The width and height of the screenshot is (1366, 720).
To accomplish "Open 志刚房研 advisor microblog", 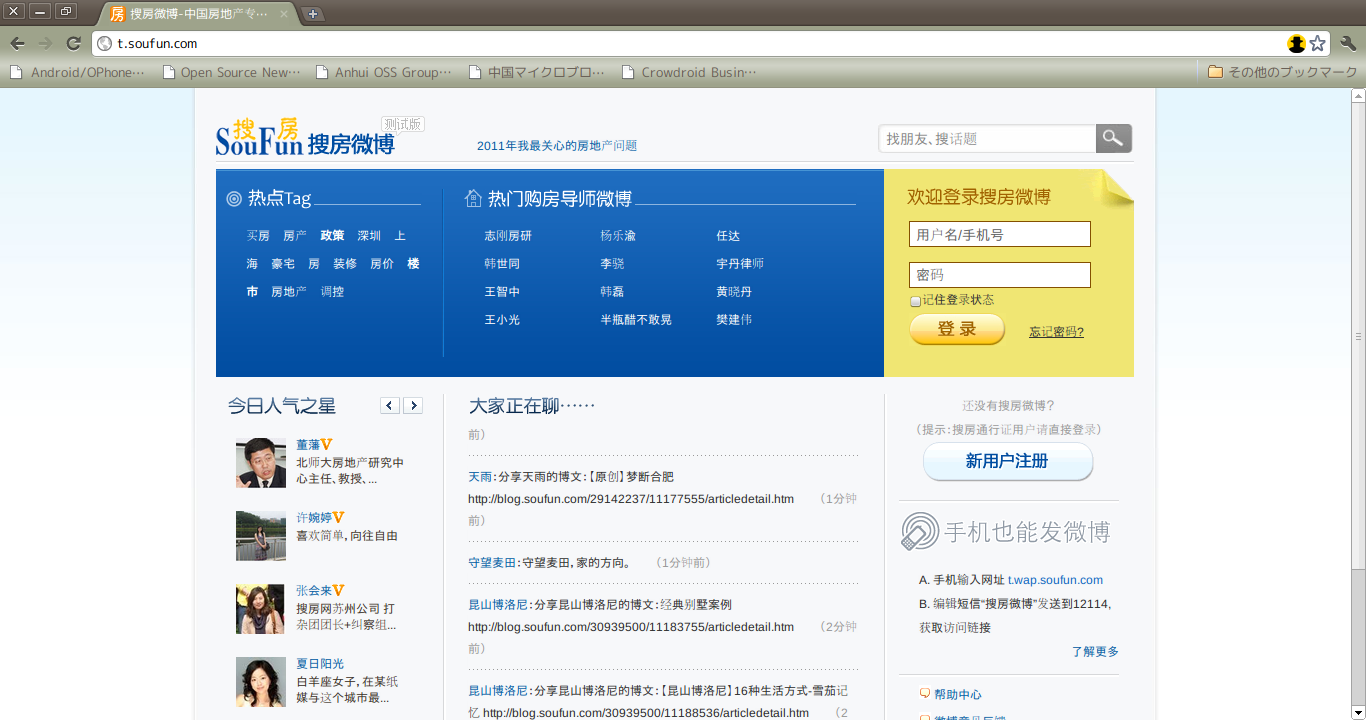I will [x=508, y=236].
